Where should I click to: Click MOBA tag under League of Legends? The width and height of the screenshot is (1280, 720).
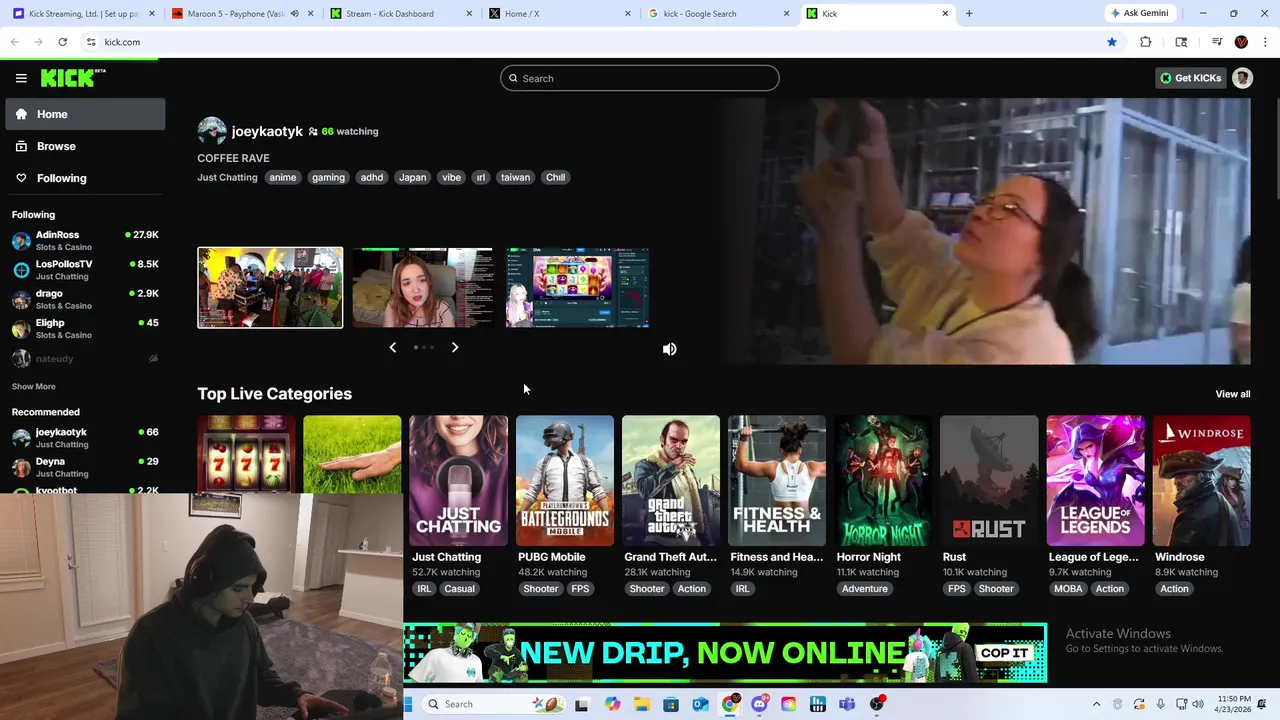pyautogui.click(x=1068, y=589)
